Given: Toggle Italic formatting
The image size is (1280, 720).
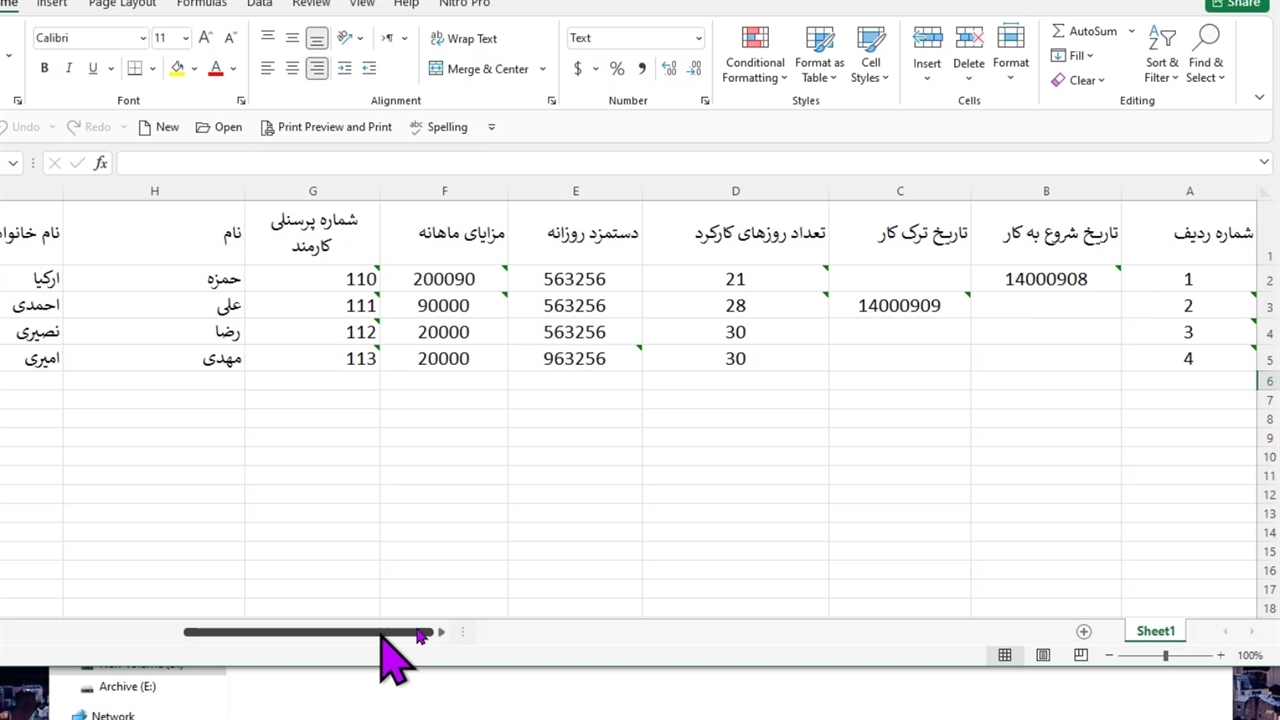Looking at the screenshot, I should pos(68,69).
